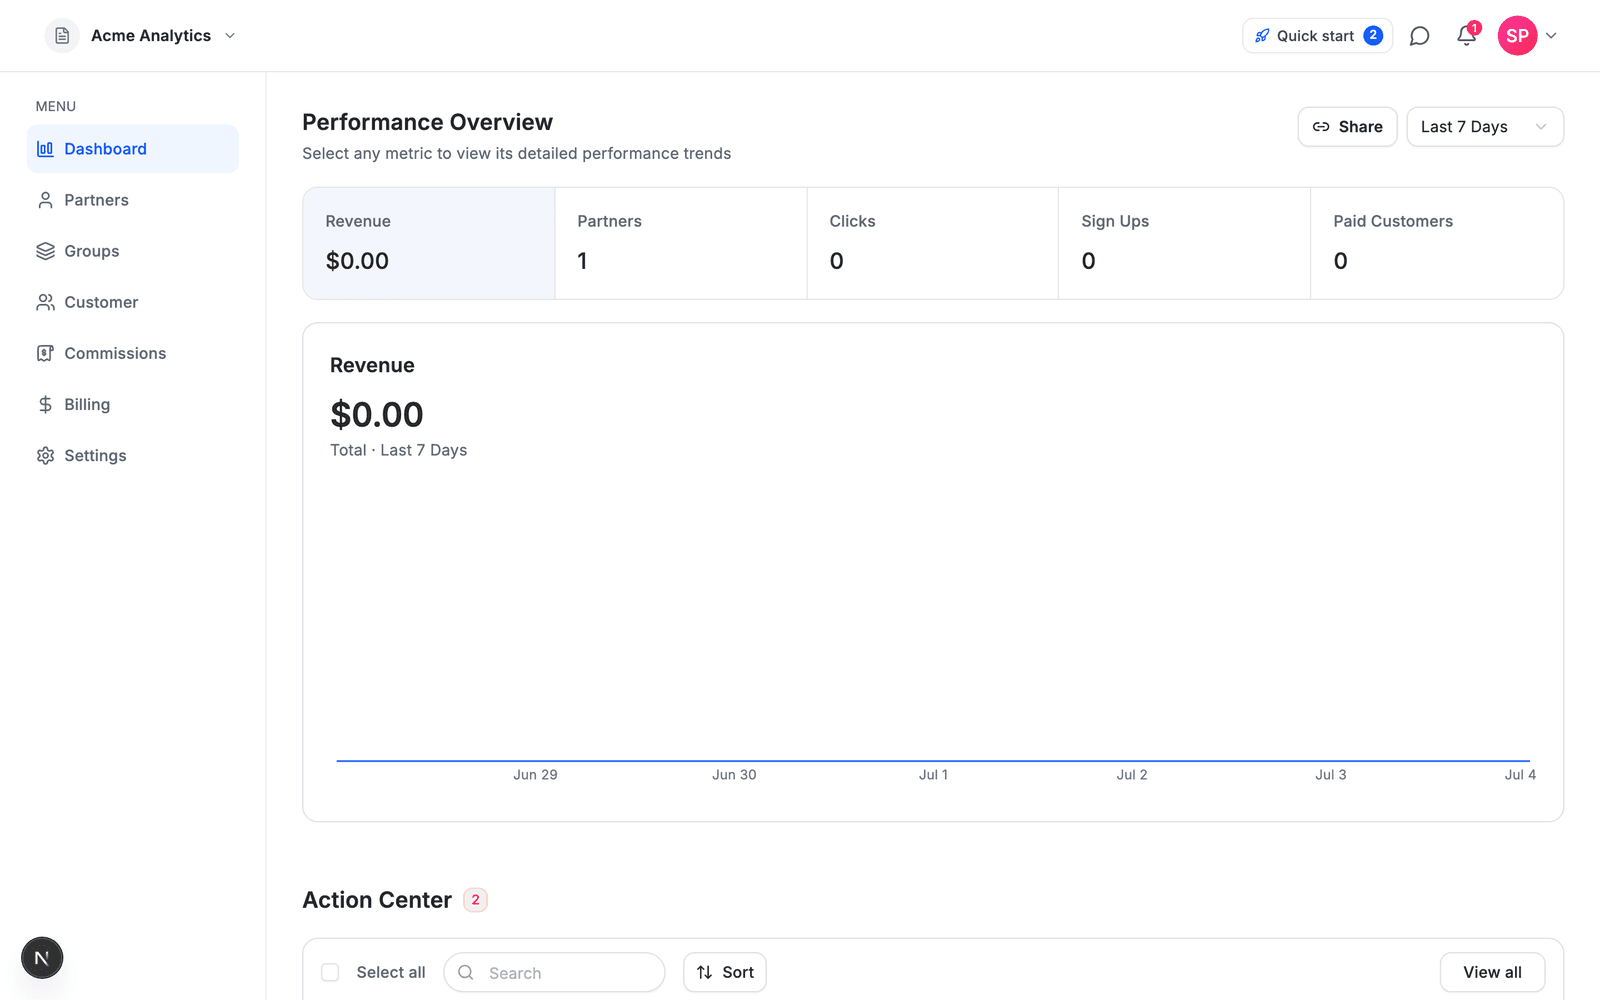The image size is (1600, 1000).
Task: Click the Jul 1 axis label on chart
Action: pos(933,775)
